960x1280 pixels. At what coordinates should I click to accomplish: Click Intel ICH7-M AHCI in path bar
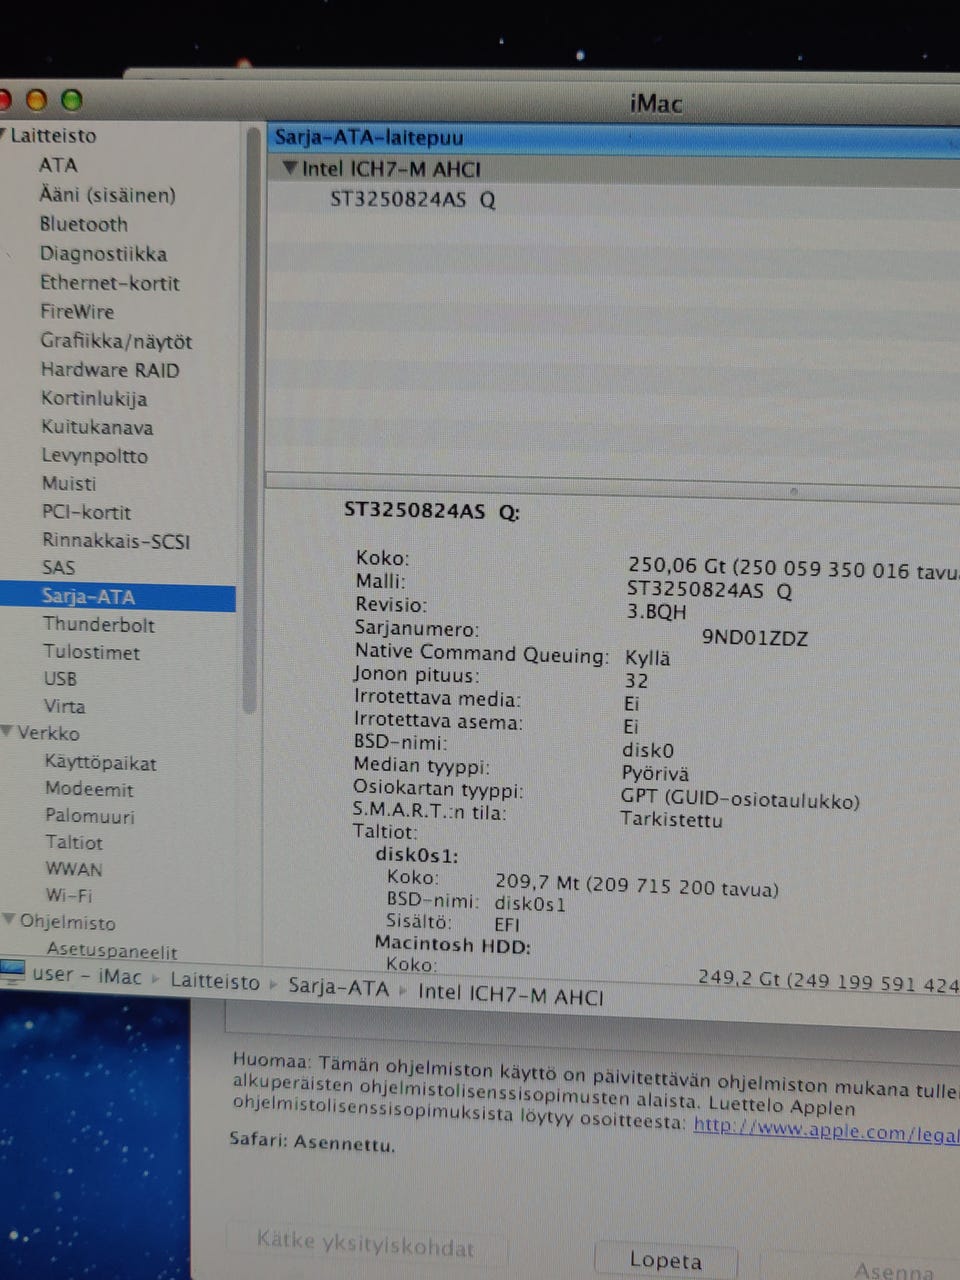pos(511,994)
